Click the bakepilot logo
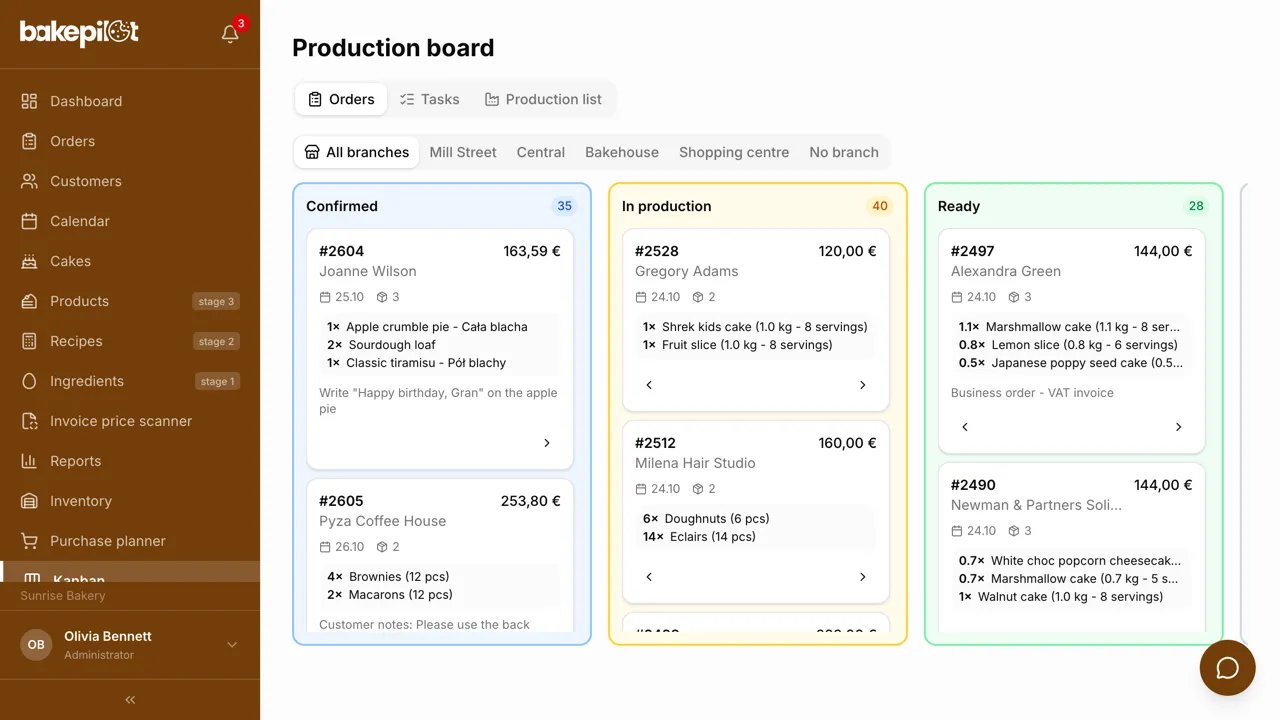 [79, 33]
